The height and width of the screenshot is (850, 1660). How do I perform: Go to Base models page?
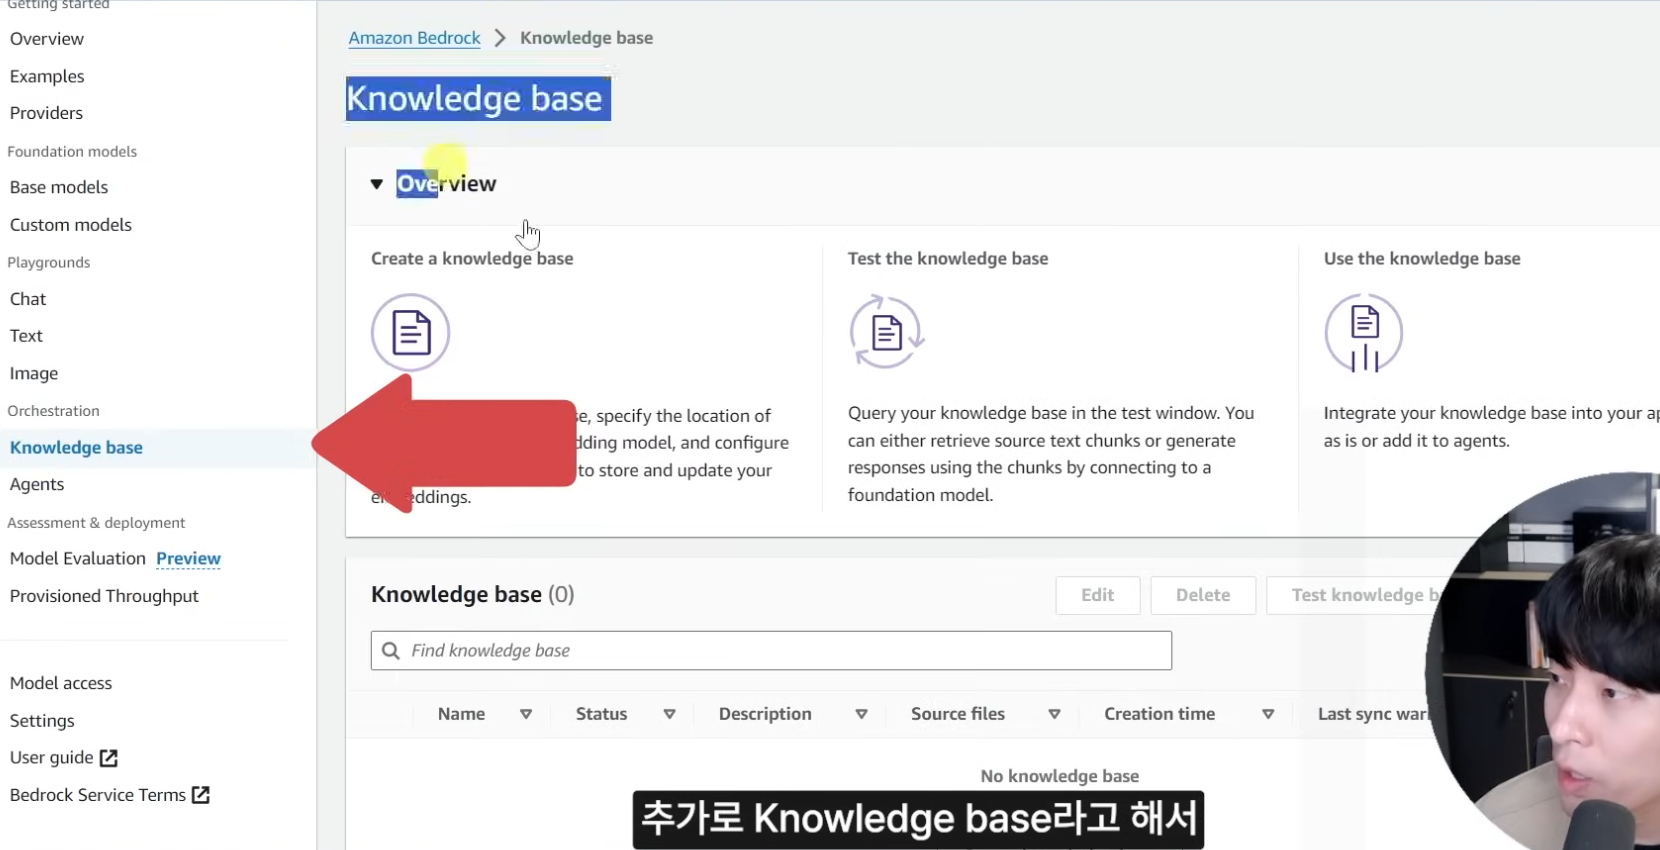coord(59,187)
